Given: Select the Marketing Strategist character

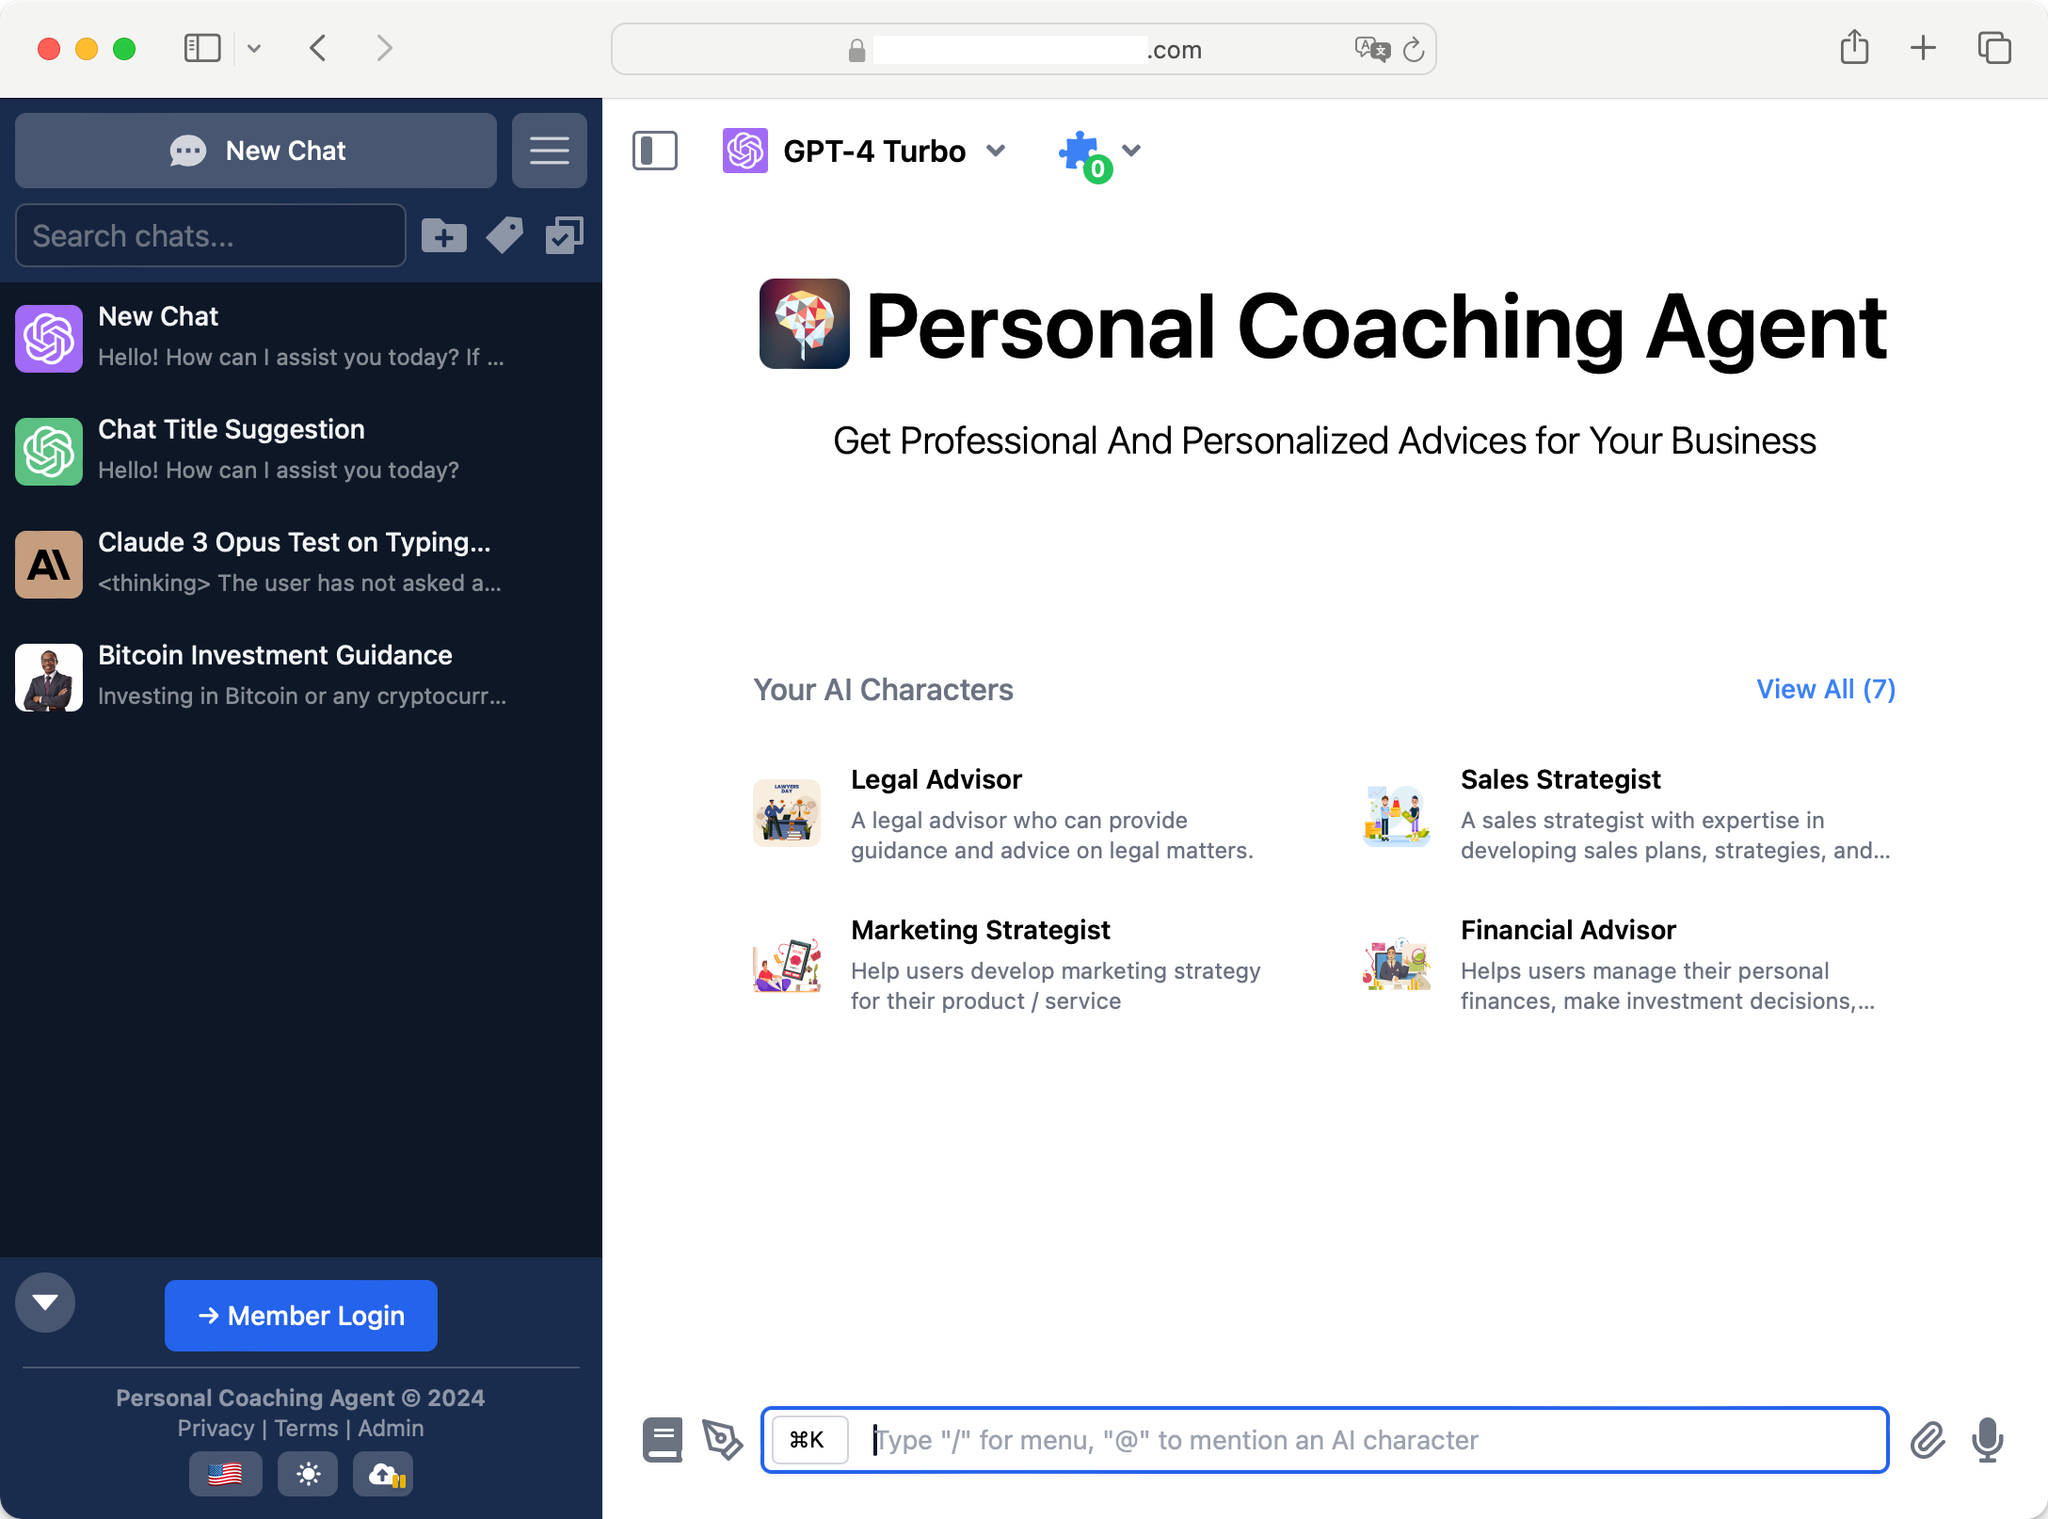Looking at the screenshot, I should point(1010,965).
